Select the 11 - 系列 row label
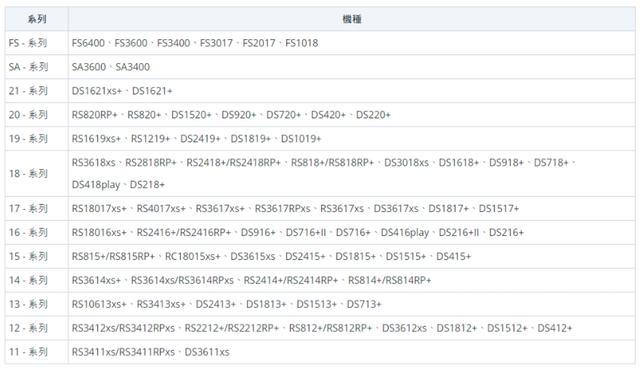640x371 pixels. [28, 352]
